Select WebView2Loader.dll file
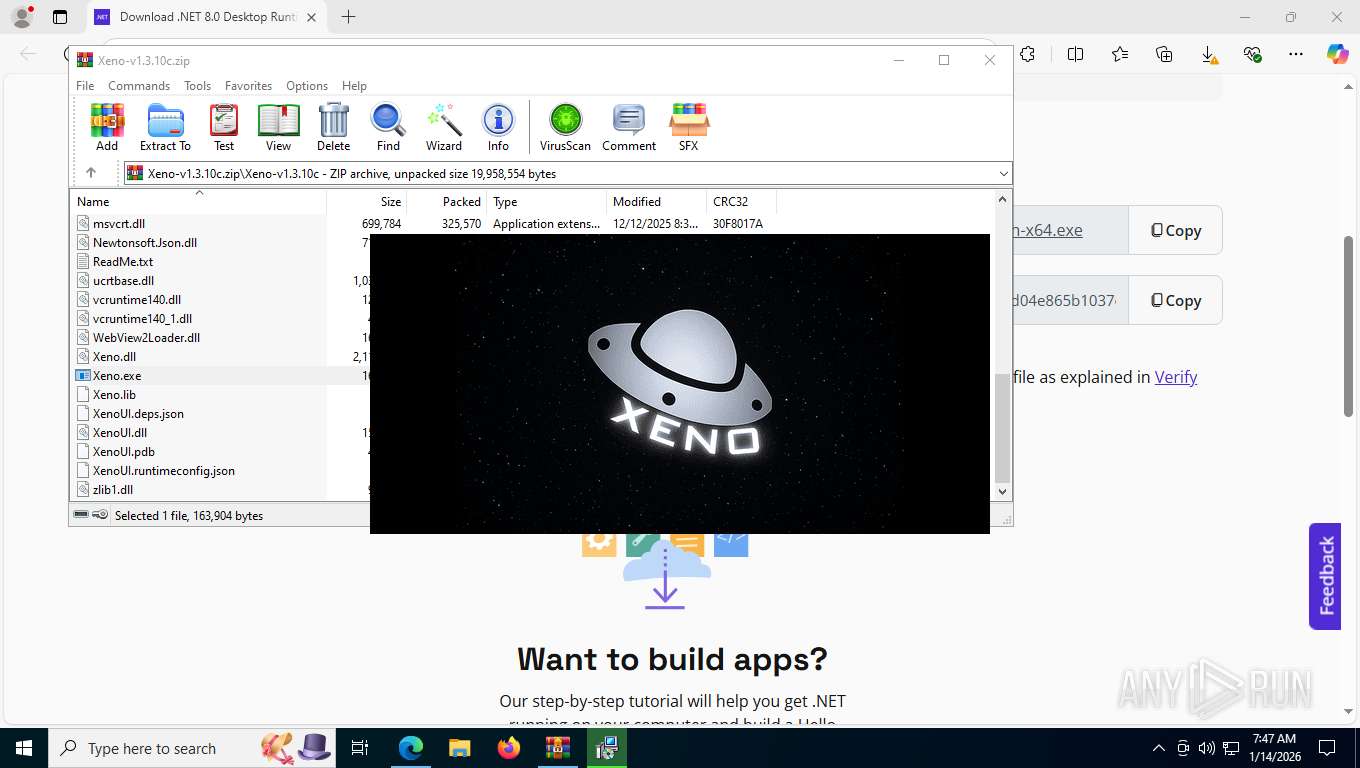1360x768 pixels. point(146,338)
